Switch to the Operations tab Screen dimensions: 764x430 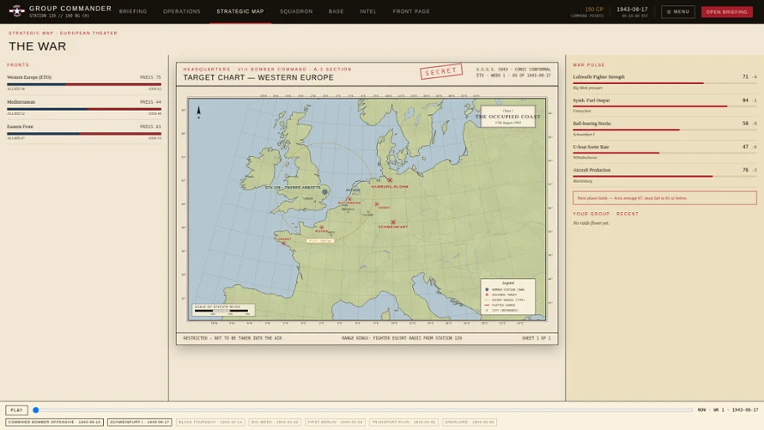point(182,11)
